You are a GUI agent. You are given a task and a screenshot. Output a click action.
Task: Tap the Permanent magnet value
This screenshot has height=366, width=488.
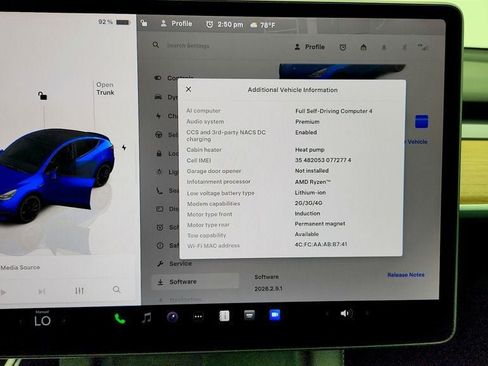pyautogui.click(x=320, y=224)
